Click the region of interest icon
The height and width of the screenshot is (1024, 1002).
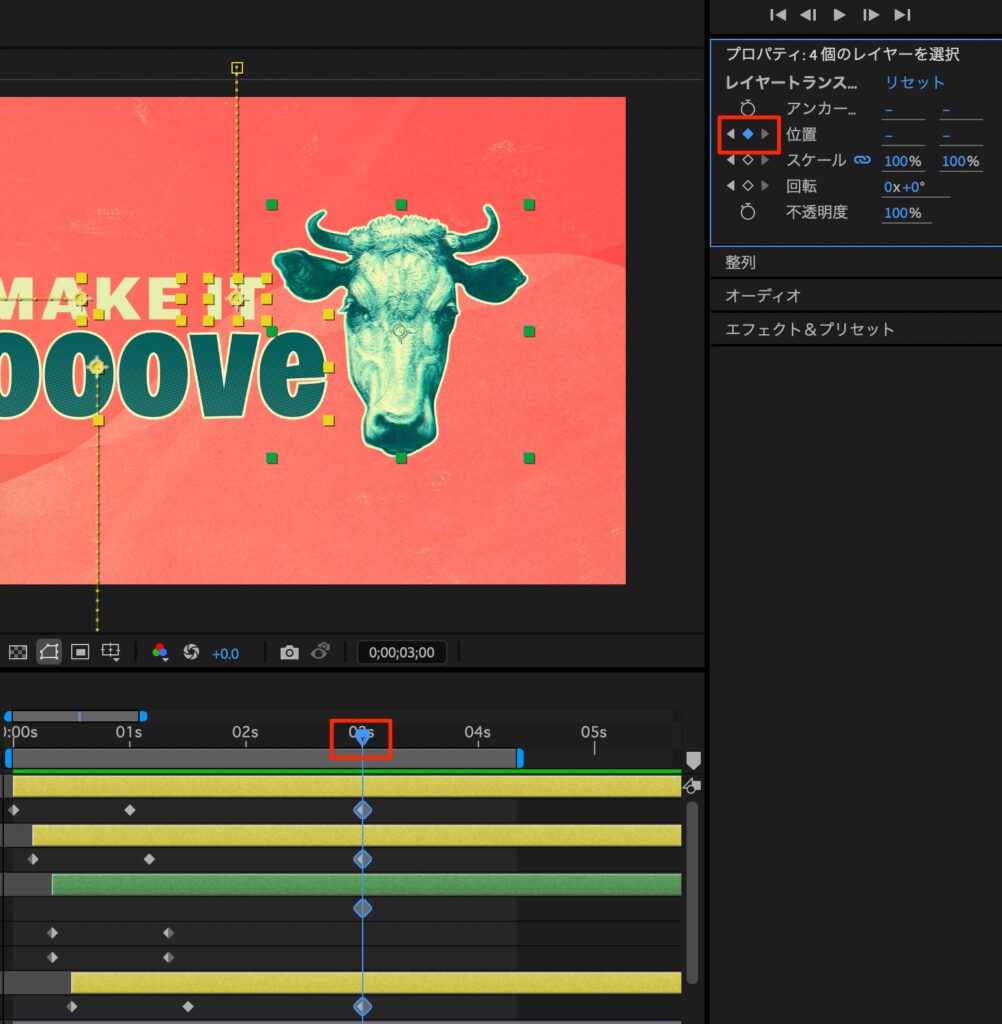(x=81, y=652)
